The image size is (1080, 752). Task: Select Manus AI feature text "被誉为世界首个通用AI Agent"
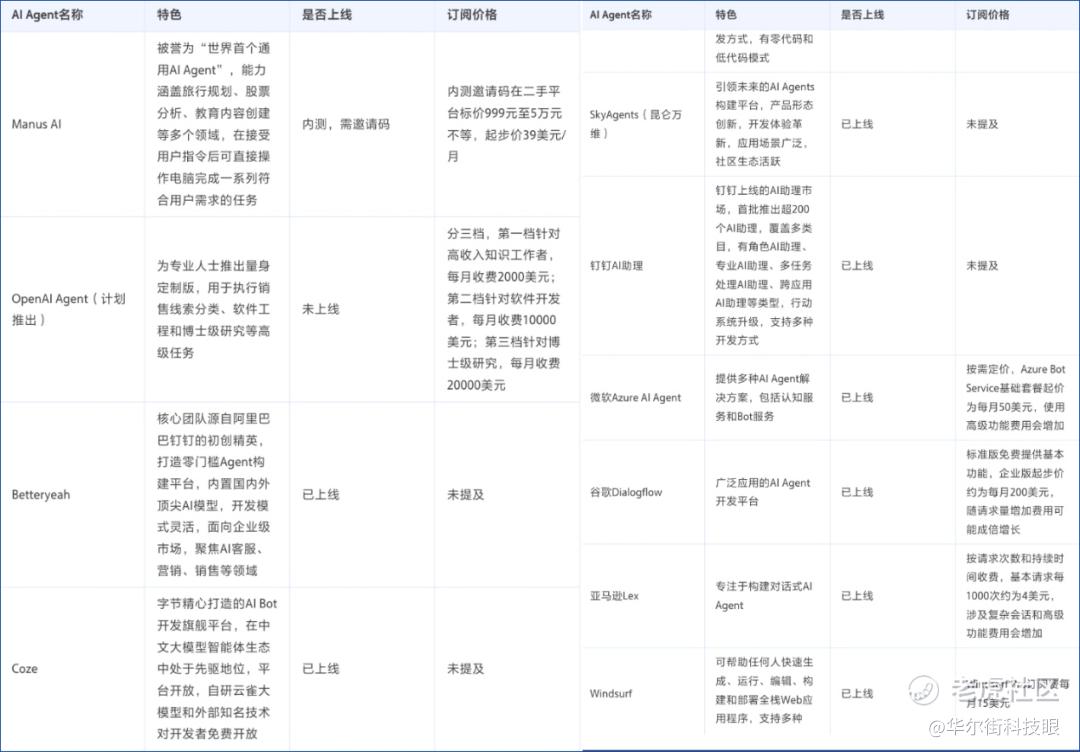[213, 59]
